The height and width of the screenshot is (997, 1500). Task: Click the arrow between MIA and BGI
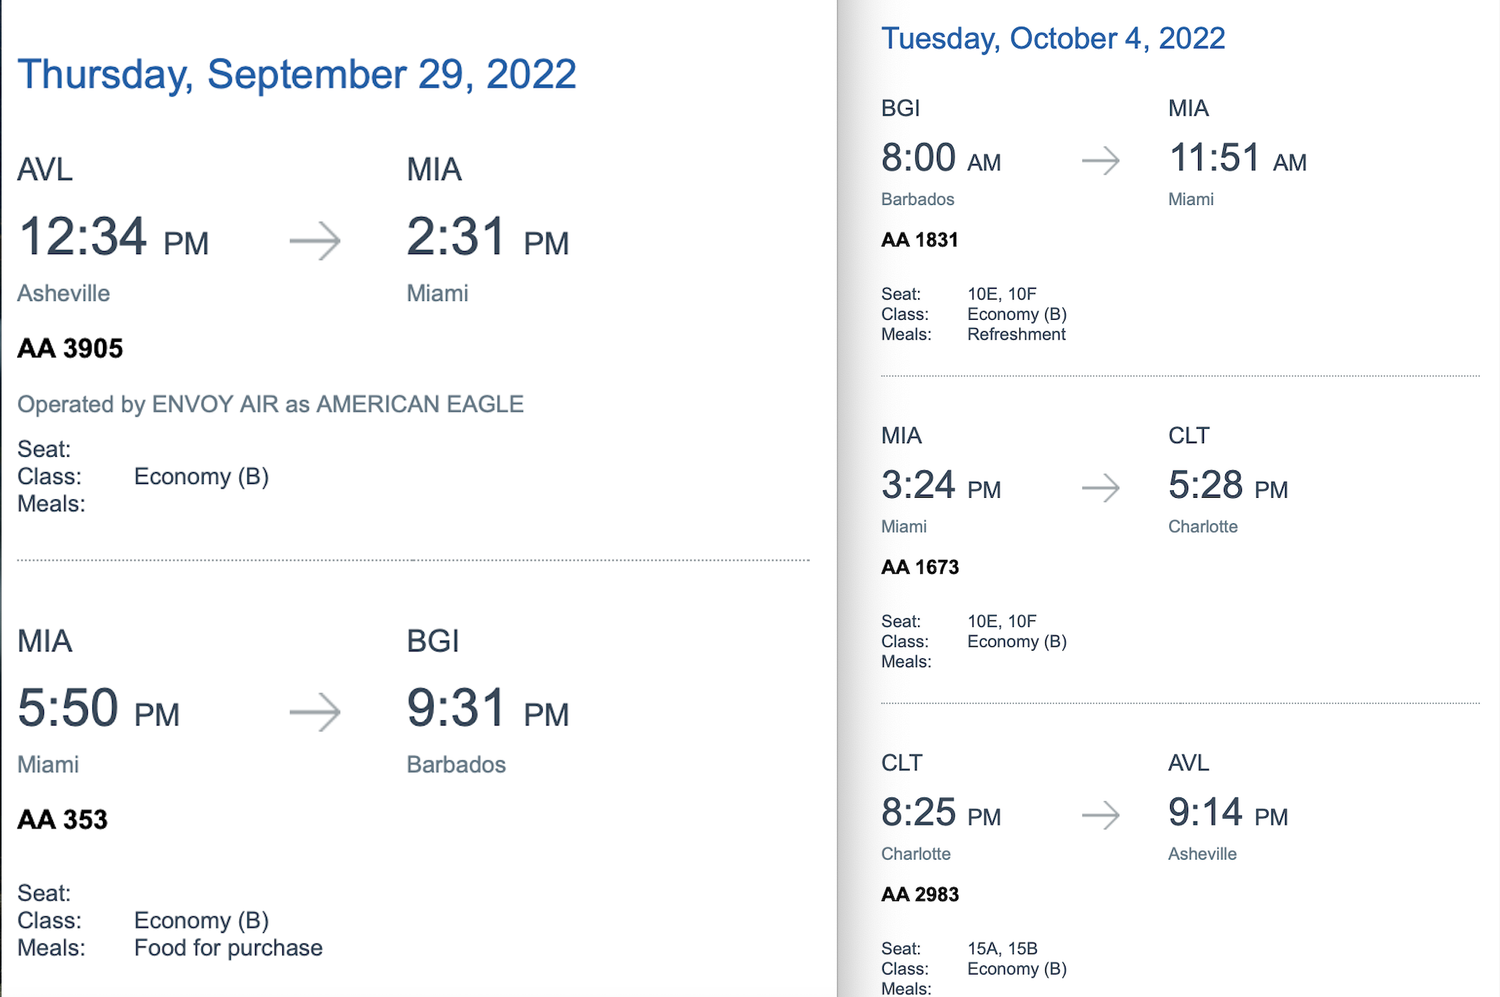[315, 713]
